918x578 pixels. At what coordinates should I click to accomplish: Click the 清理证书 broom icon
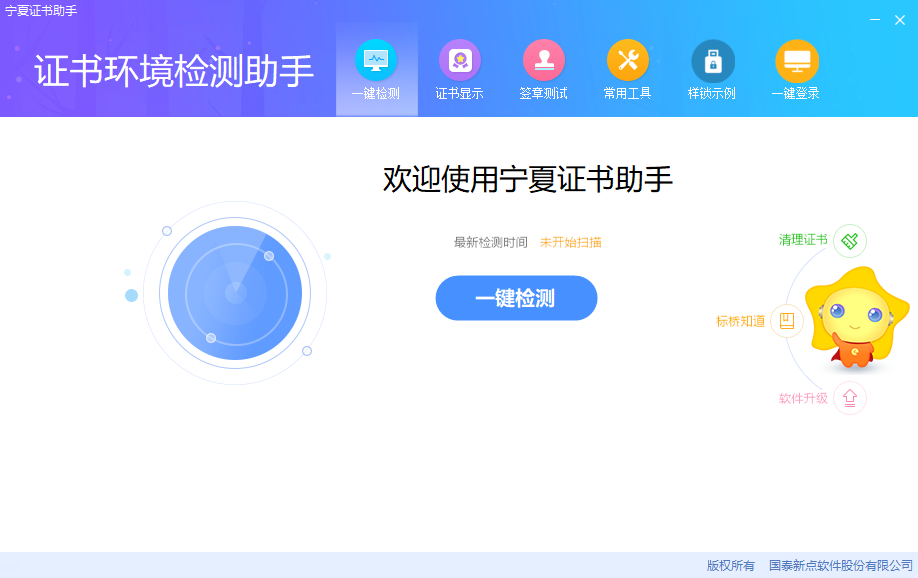click(849, 241)
